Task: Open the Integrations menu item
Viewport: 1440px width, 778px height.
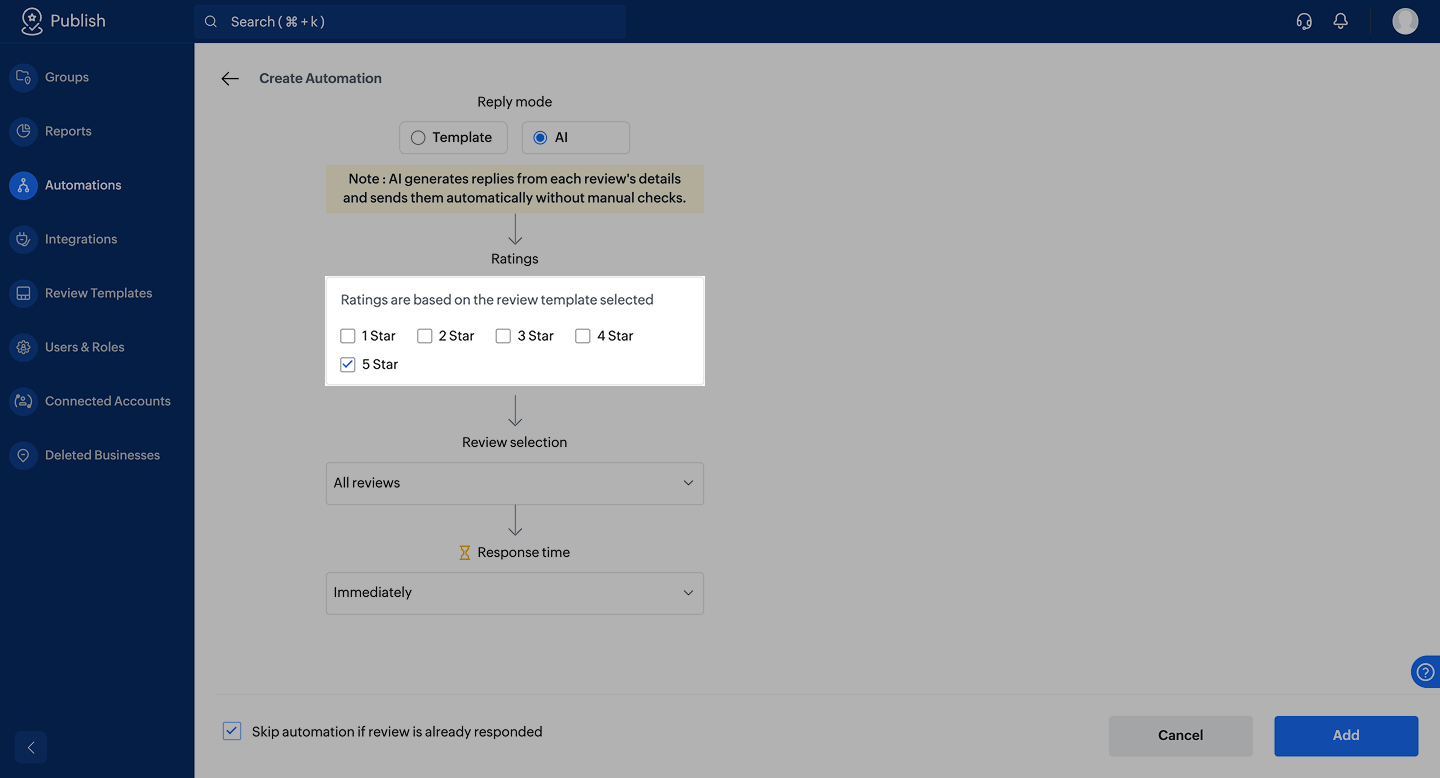Action: [x=81, y=239]
